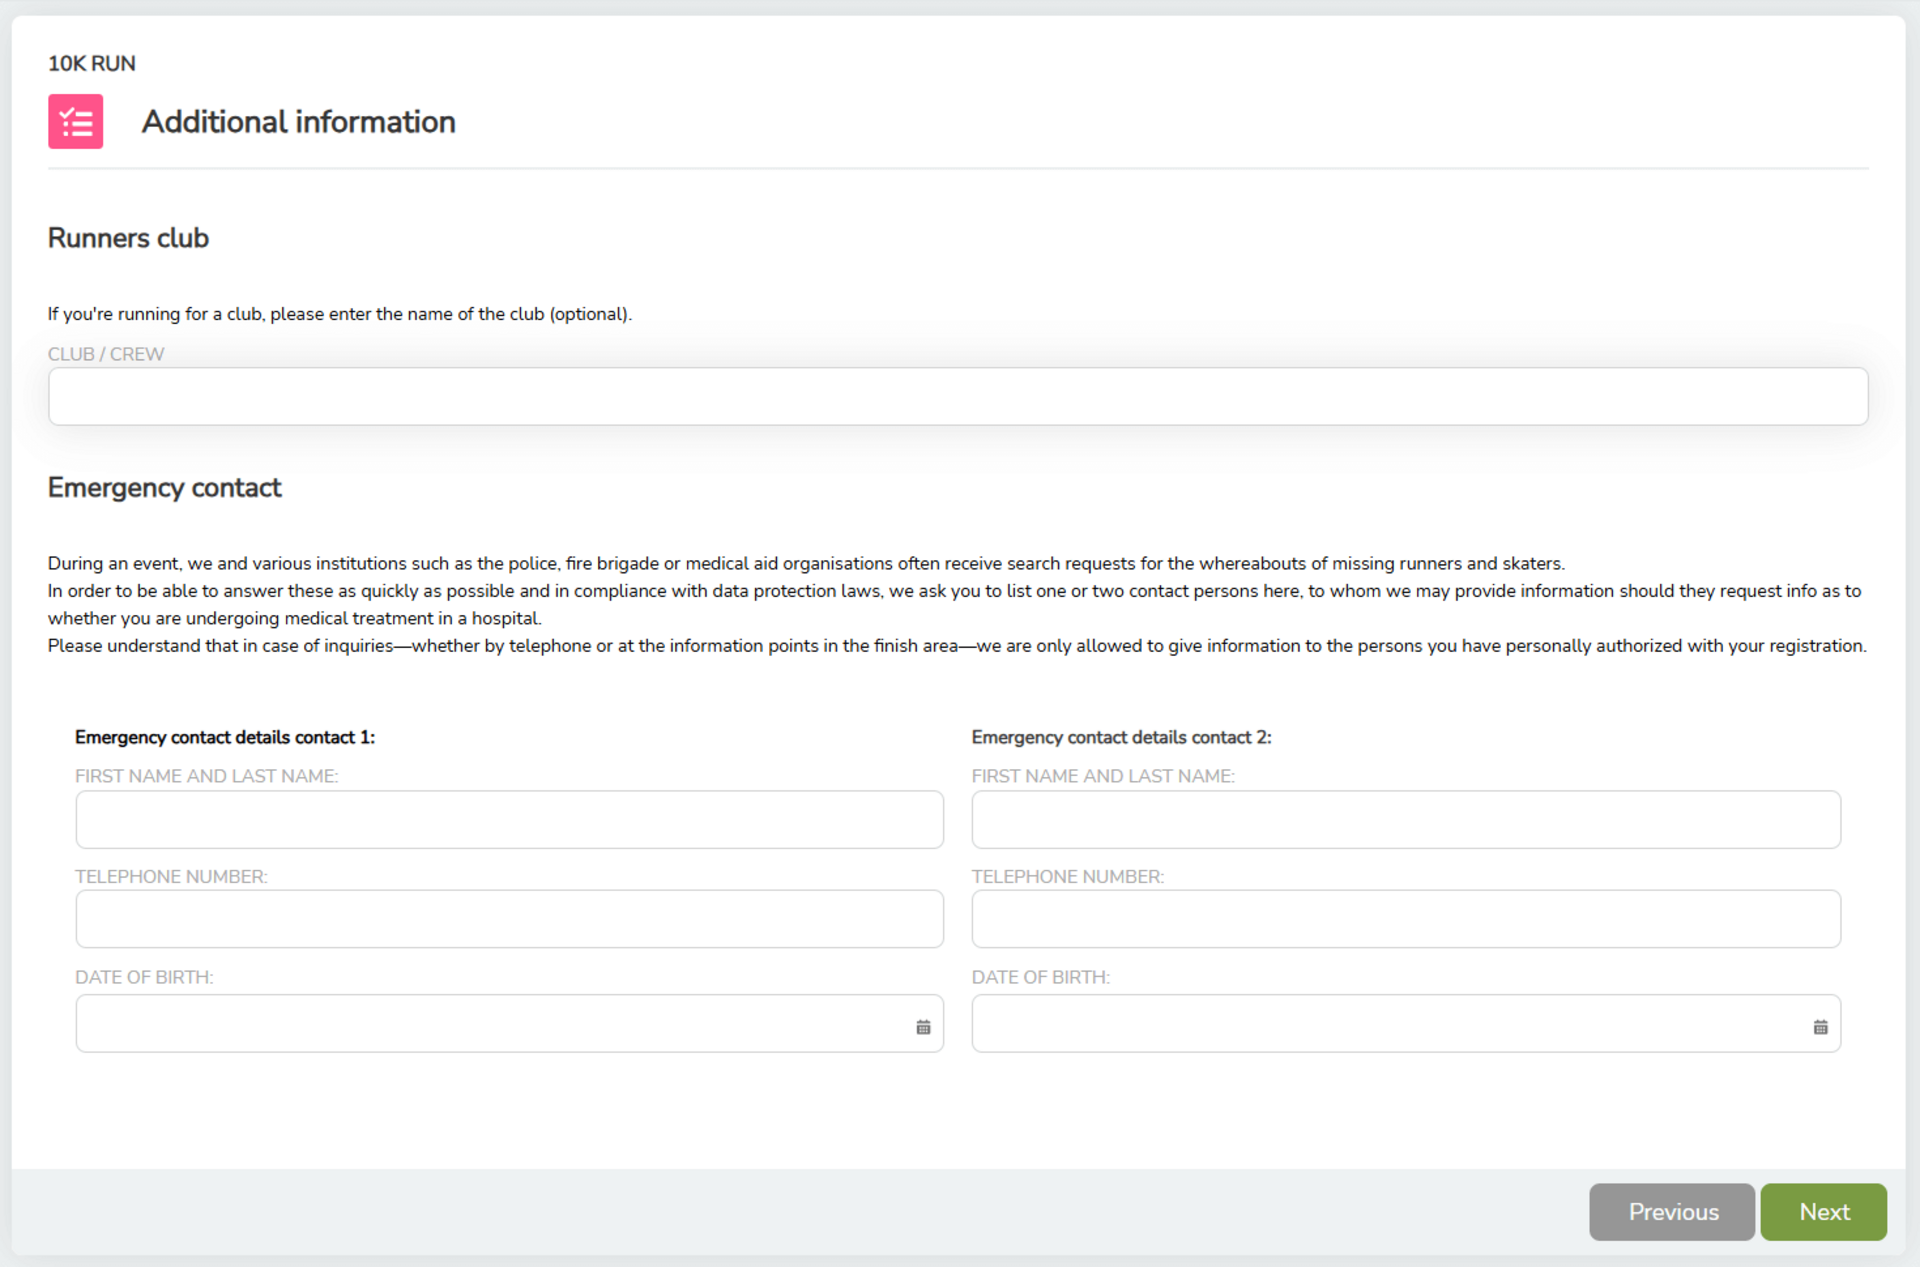Click Emergency contact details contact 1 label

tap(224, 737)
